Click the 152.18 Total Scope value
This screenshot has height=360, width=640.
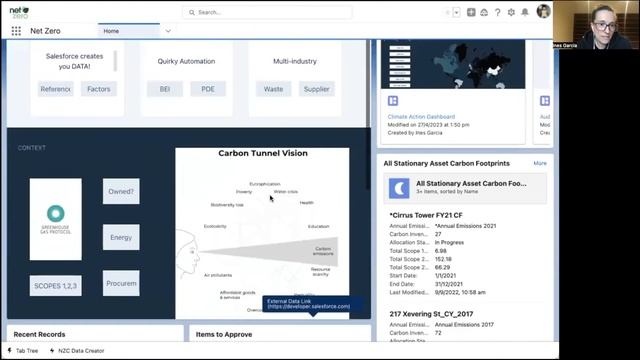tap(443, 259)
